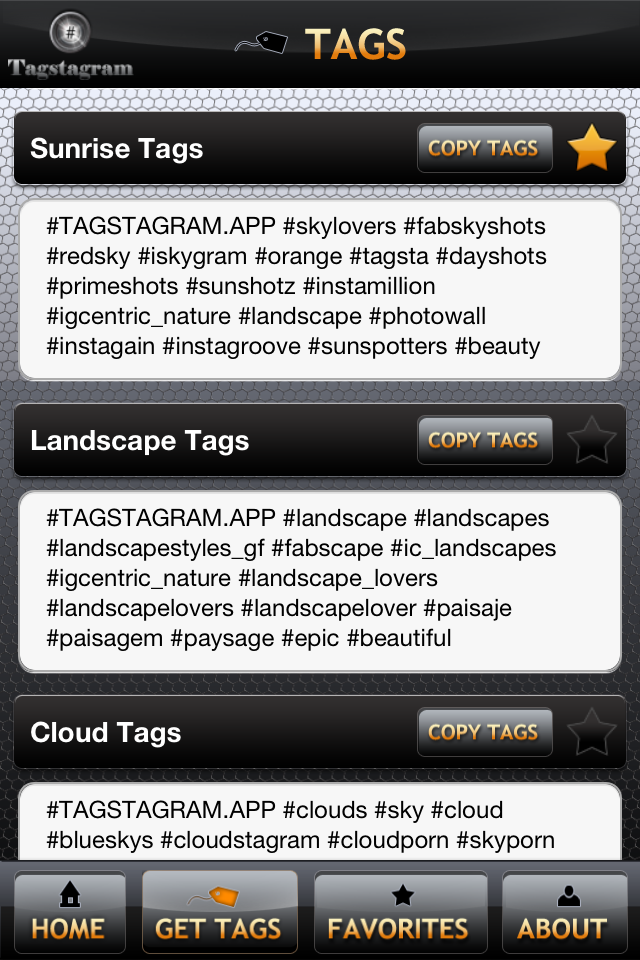Favorite the Landscape Tags star
The width and height of the screenshot is (640, 960).
pyautogui.click(x=591, y=441)
